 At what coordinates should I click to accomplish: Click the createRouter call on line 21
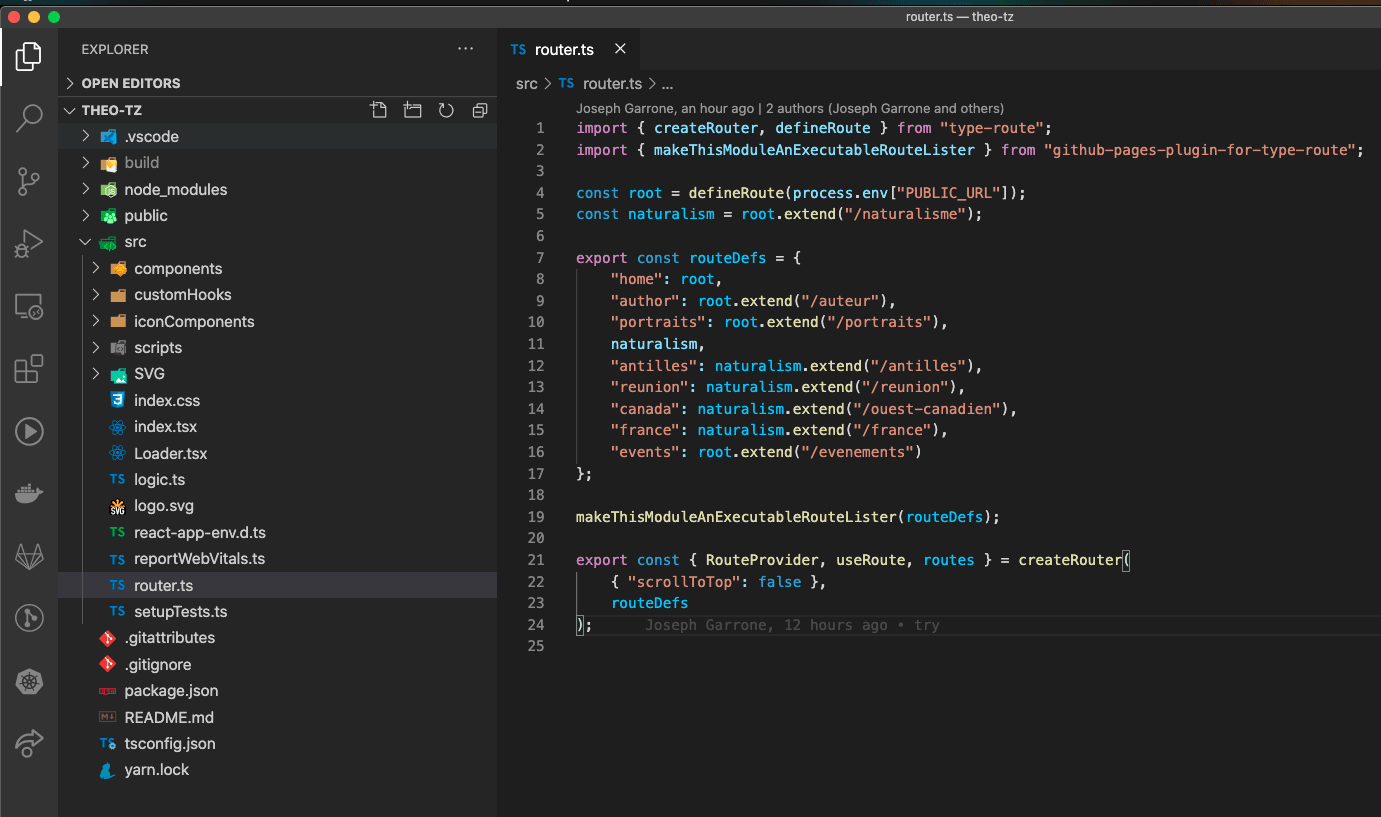tap(1070, 560)
